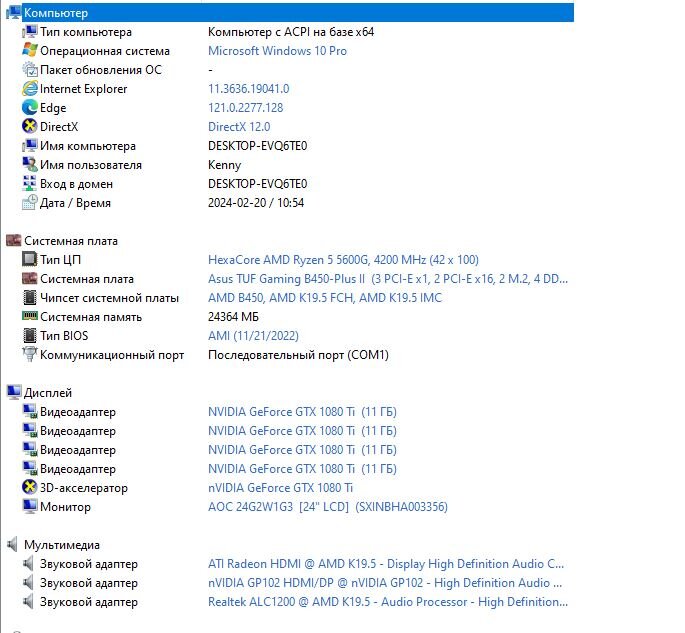Open the Asus TUF Gaming B450-Plus II link

pyautogui.click(x=388, y=279)
